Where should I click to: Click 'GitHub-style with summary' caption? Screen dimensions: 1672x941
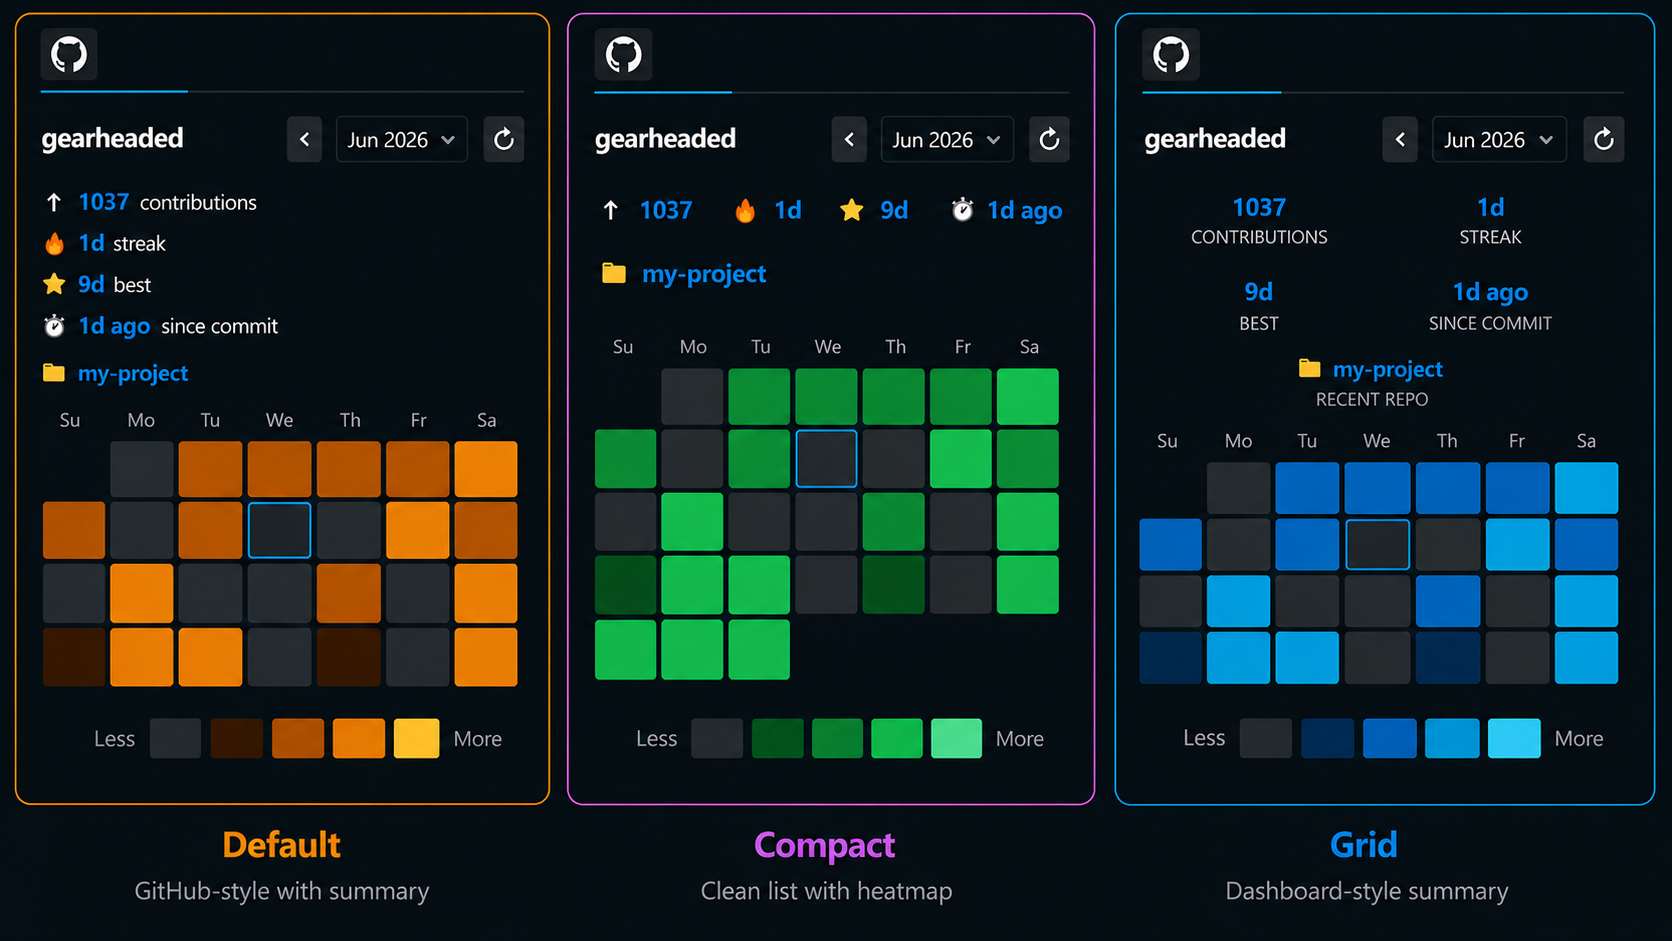[282, 891]
